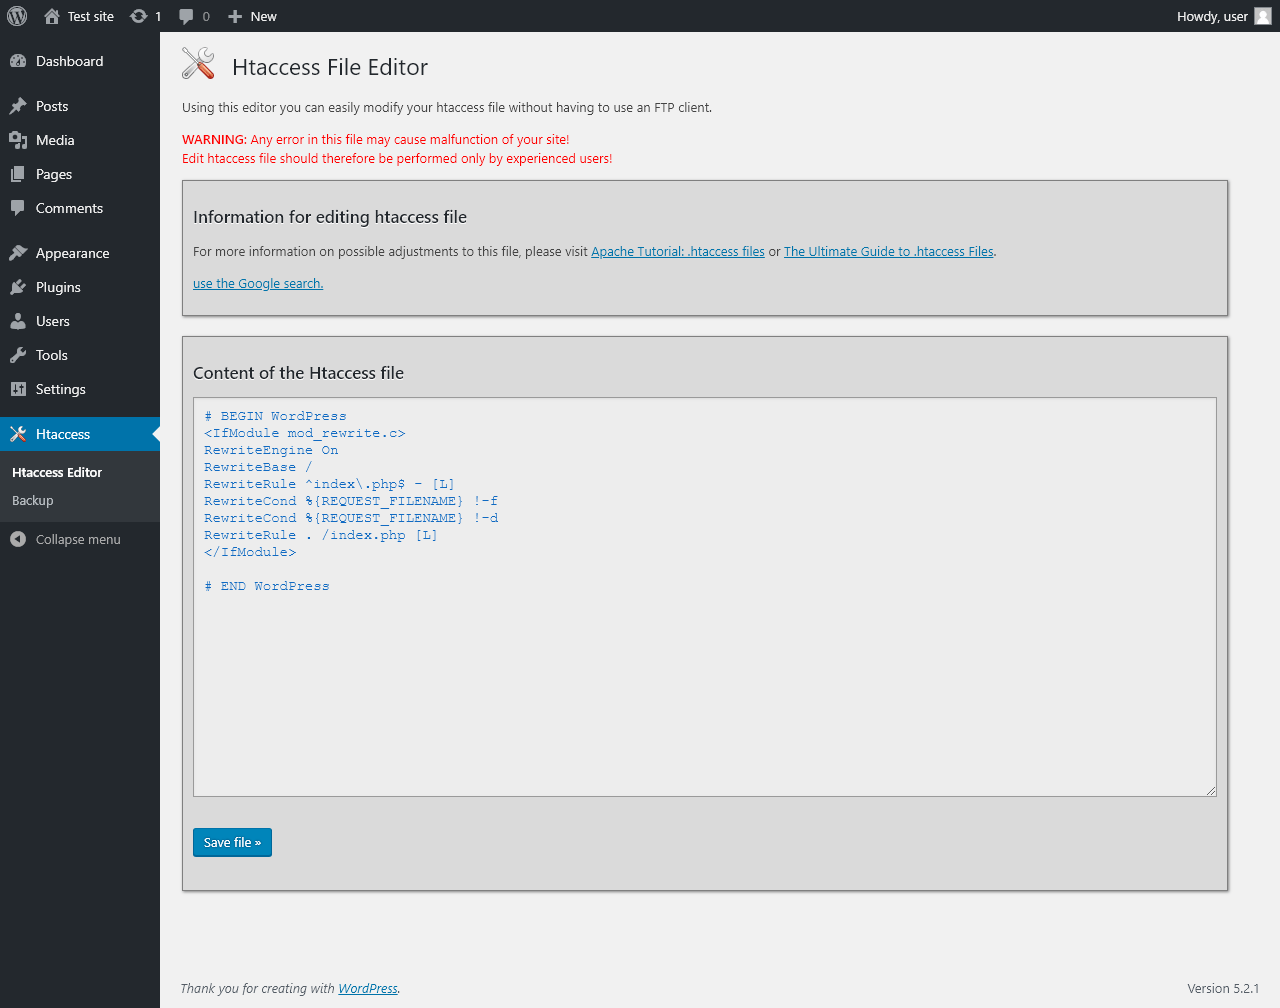
Task: Click the Version 5.2.1 footer text
Action: tap(1223, 989)
